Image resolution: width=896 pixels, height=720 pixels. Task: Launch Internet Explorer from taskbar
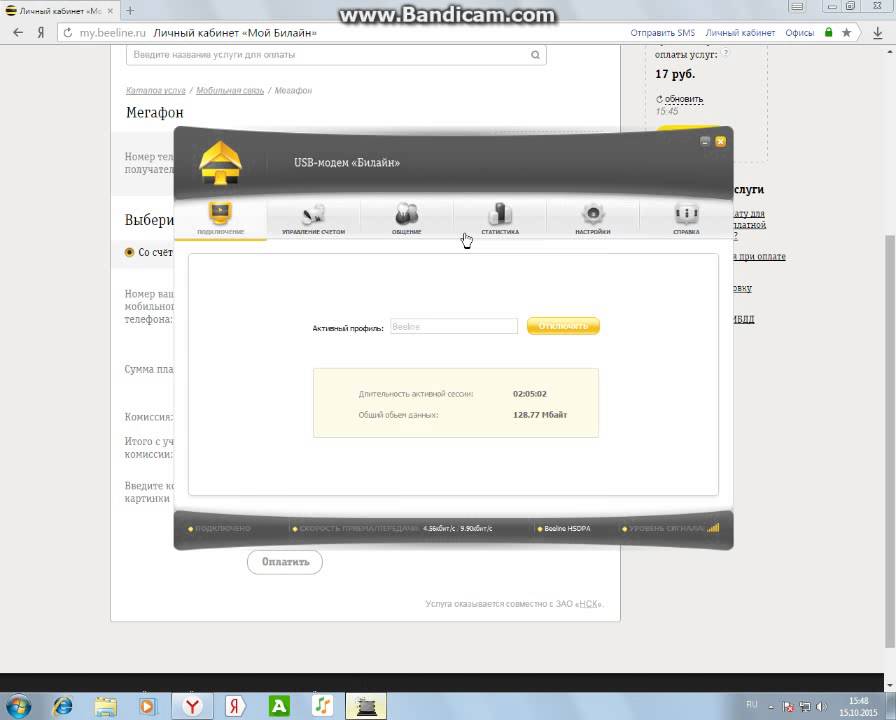tap(63, 706)
